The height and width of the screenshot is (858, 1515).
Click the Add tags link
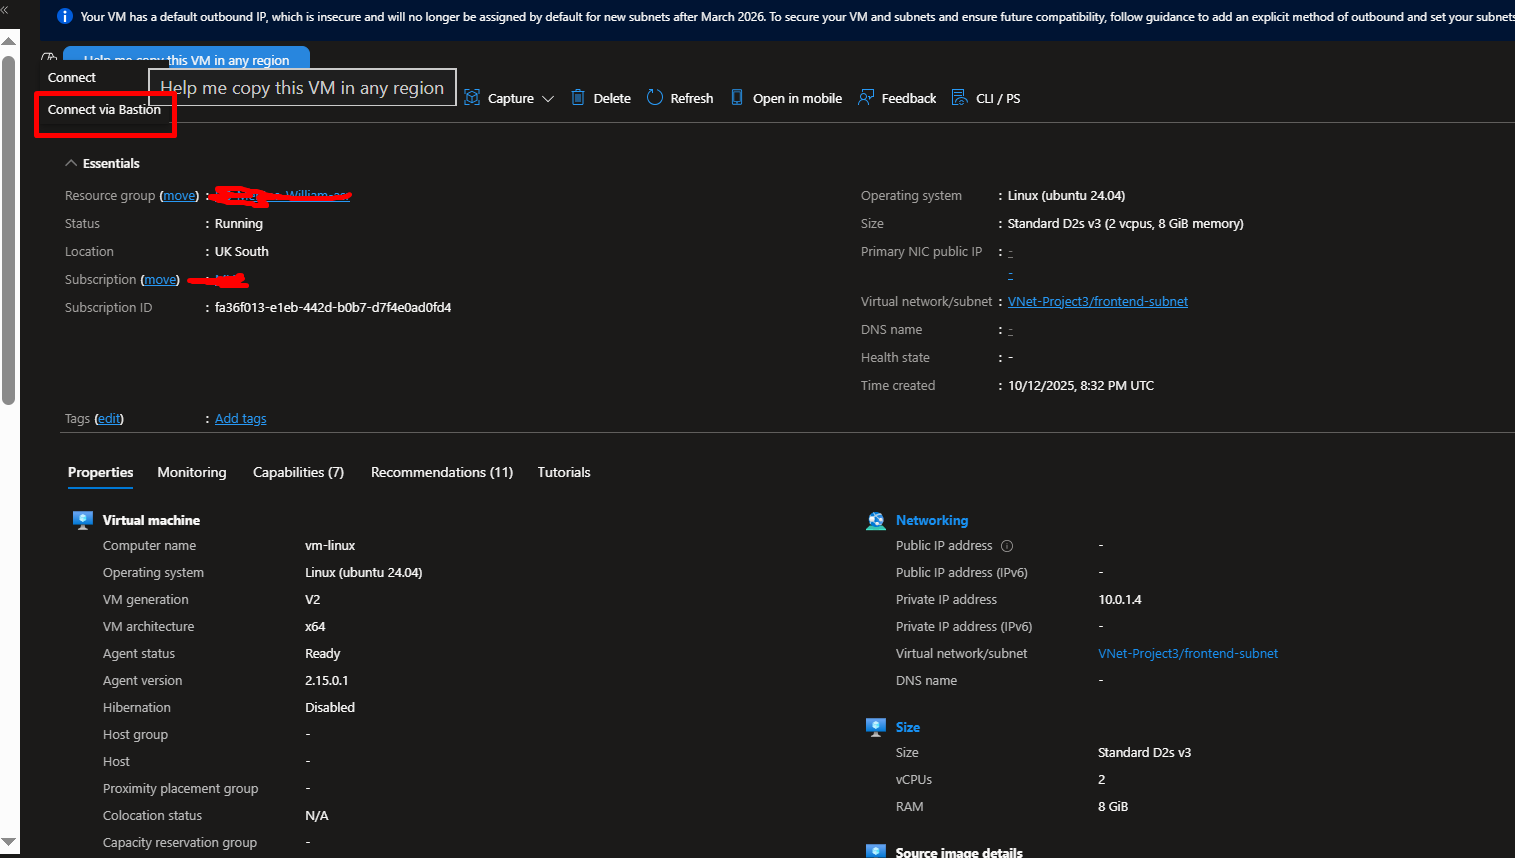[240, 419]
